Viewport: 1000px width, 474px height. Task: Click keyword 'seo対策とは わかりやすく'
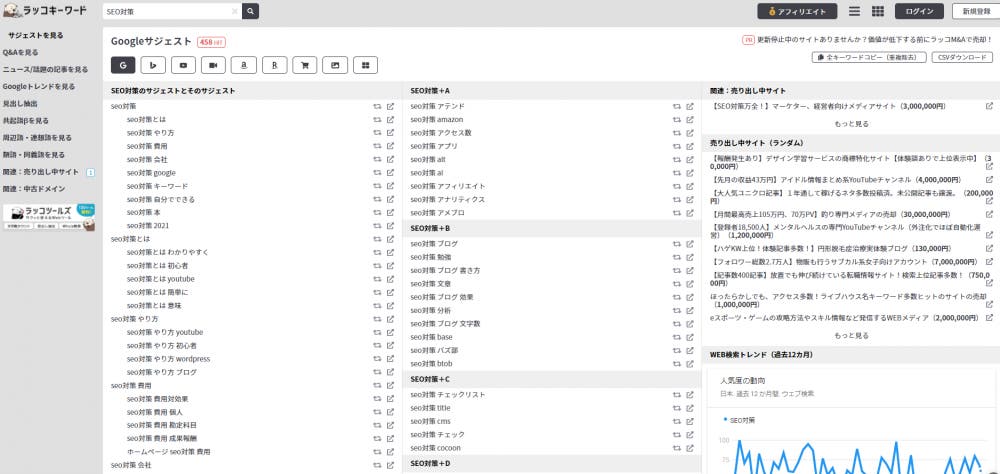click(x=168, y=253)
